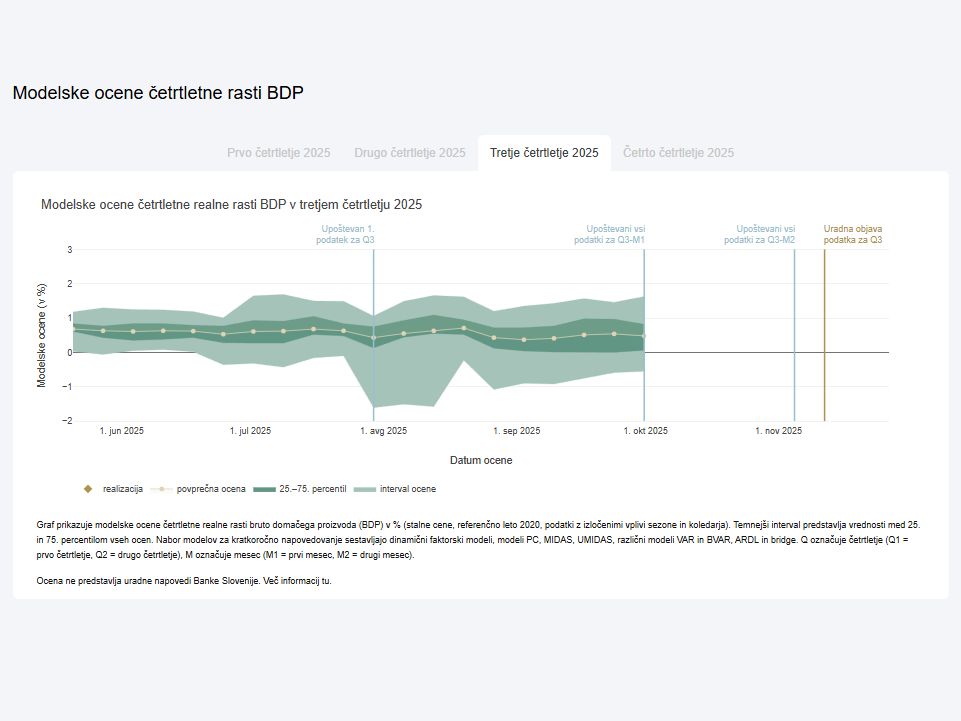
Task: Click the povprečna ocena line marker icon
Action: (162, 489)
